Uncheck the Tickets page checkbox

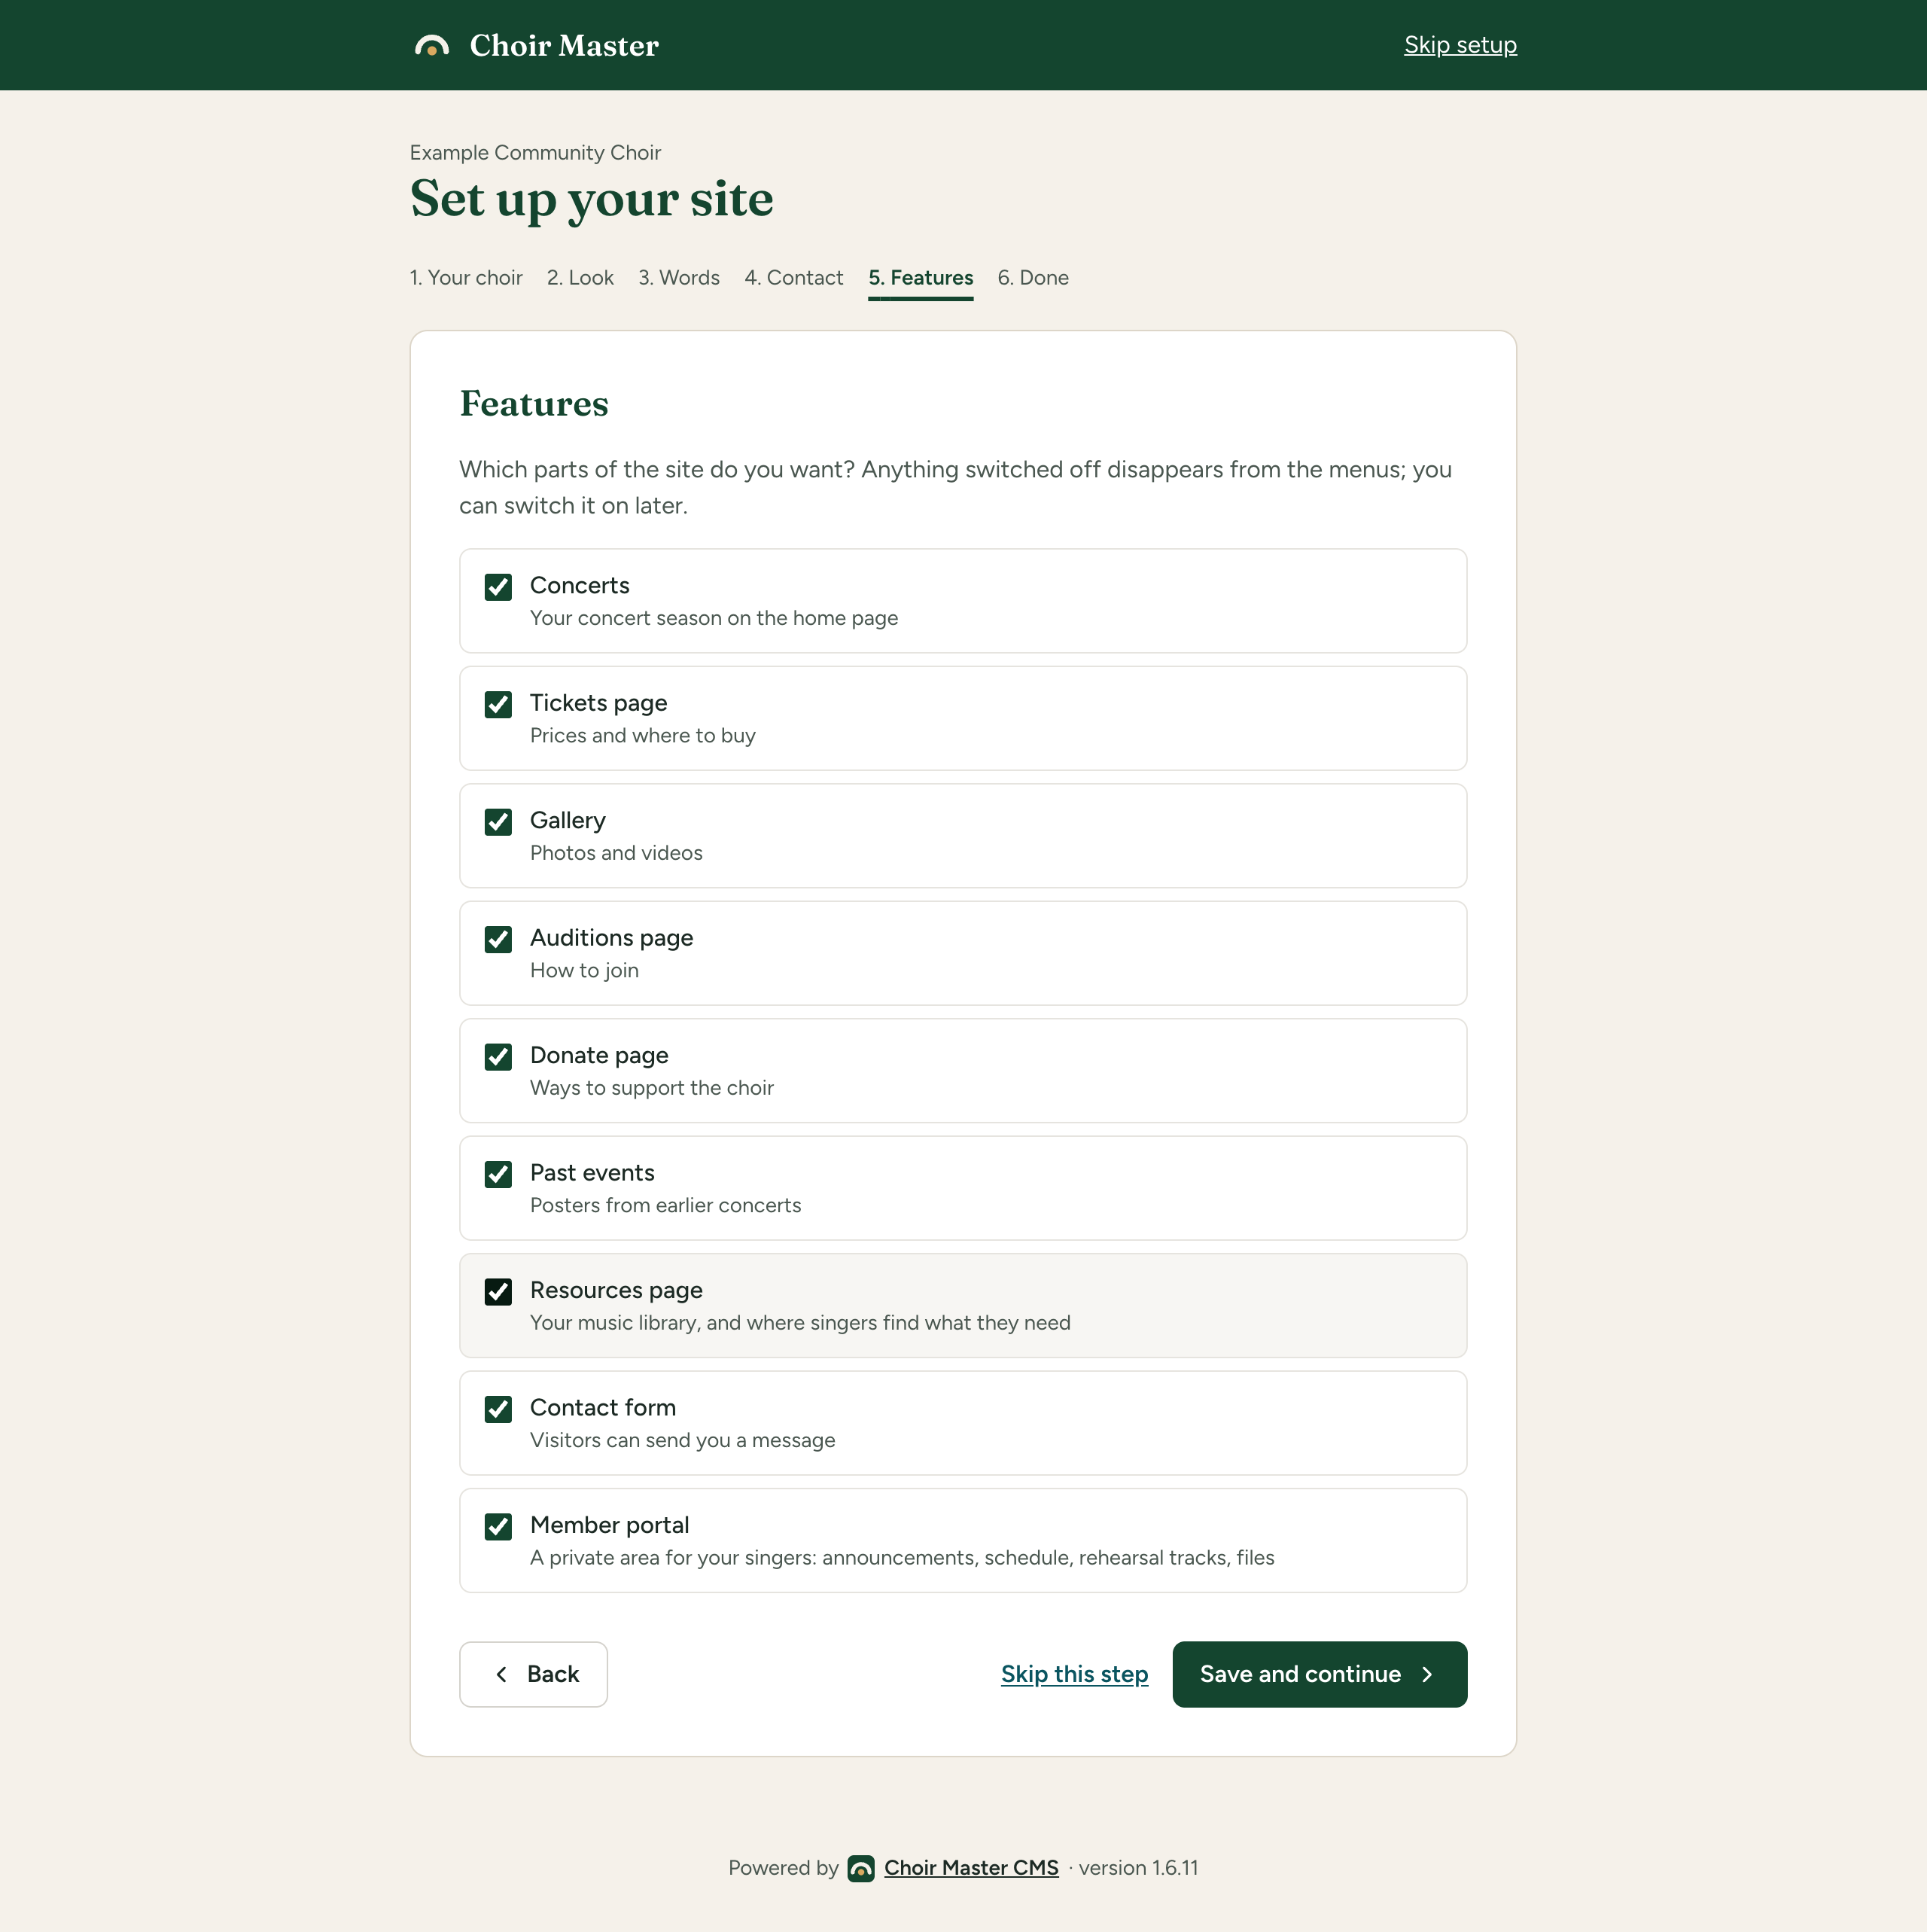[498, 704]
